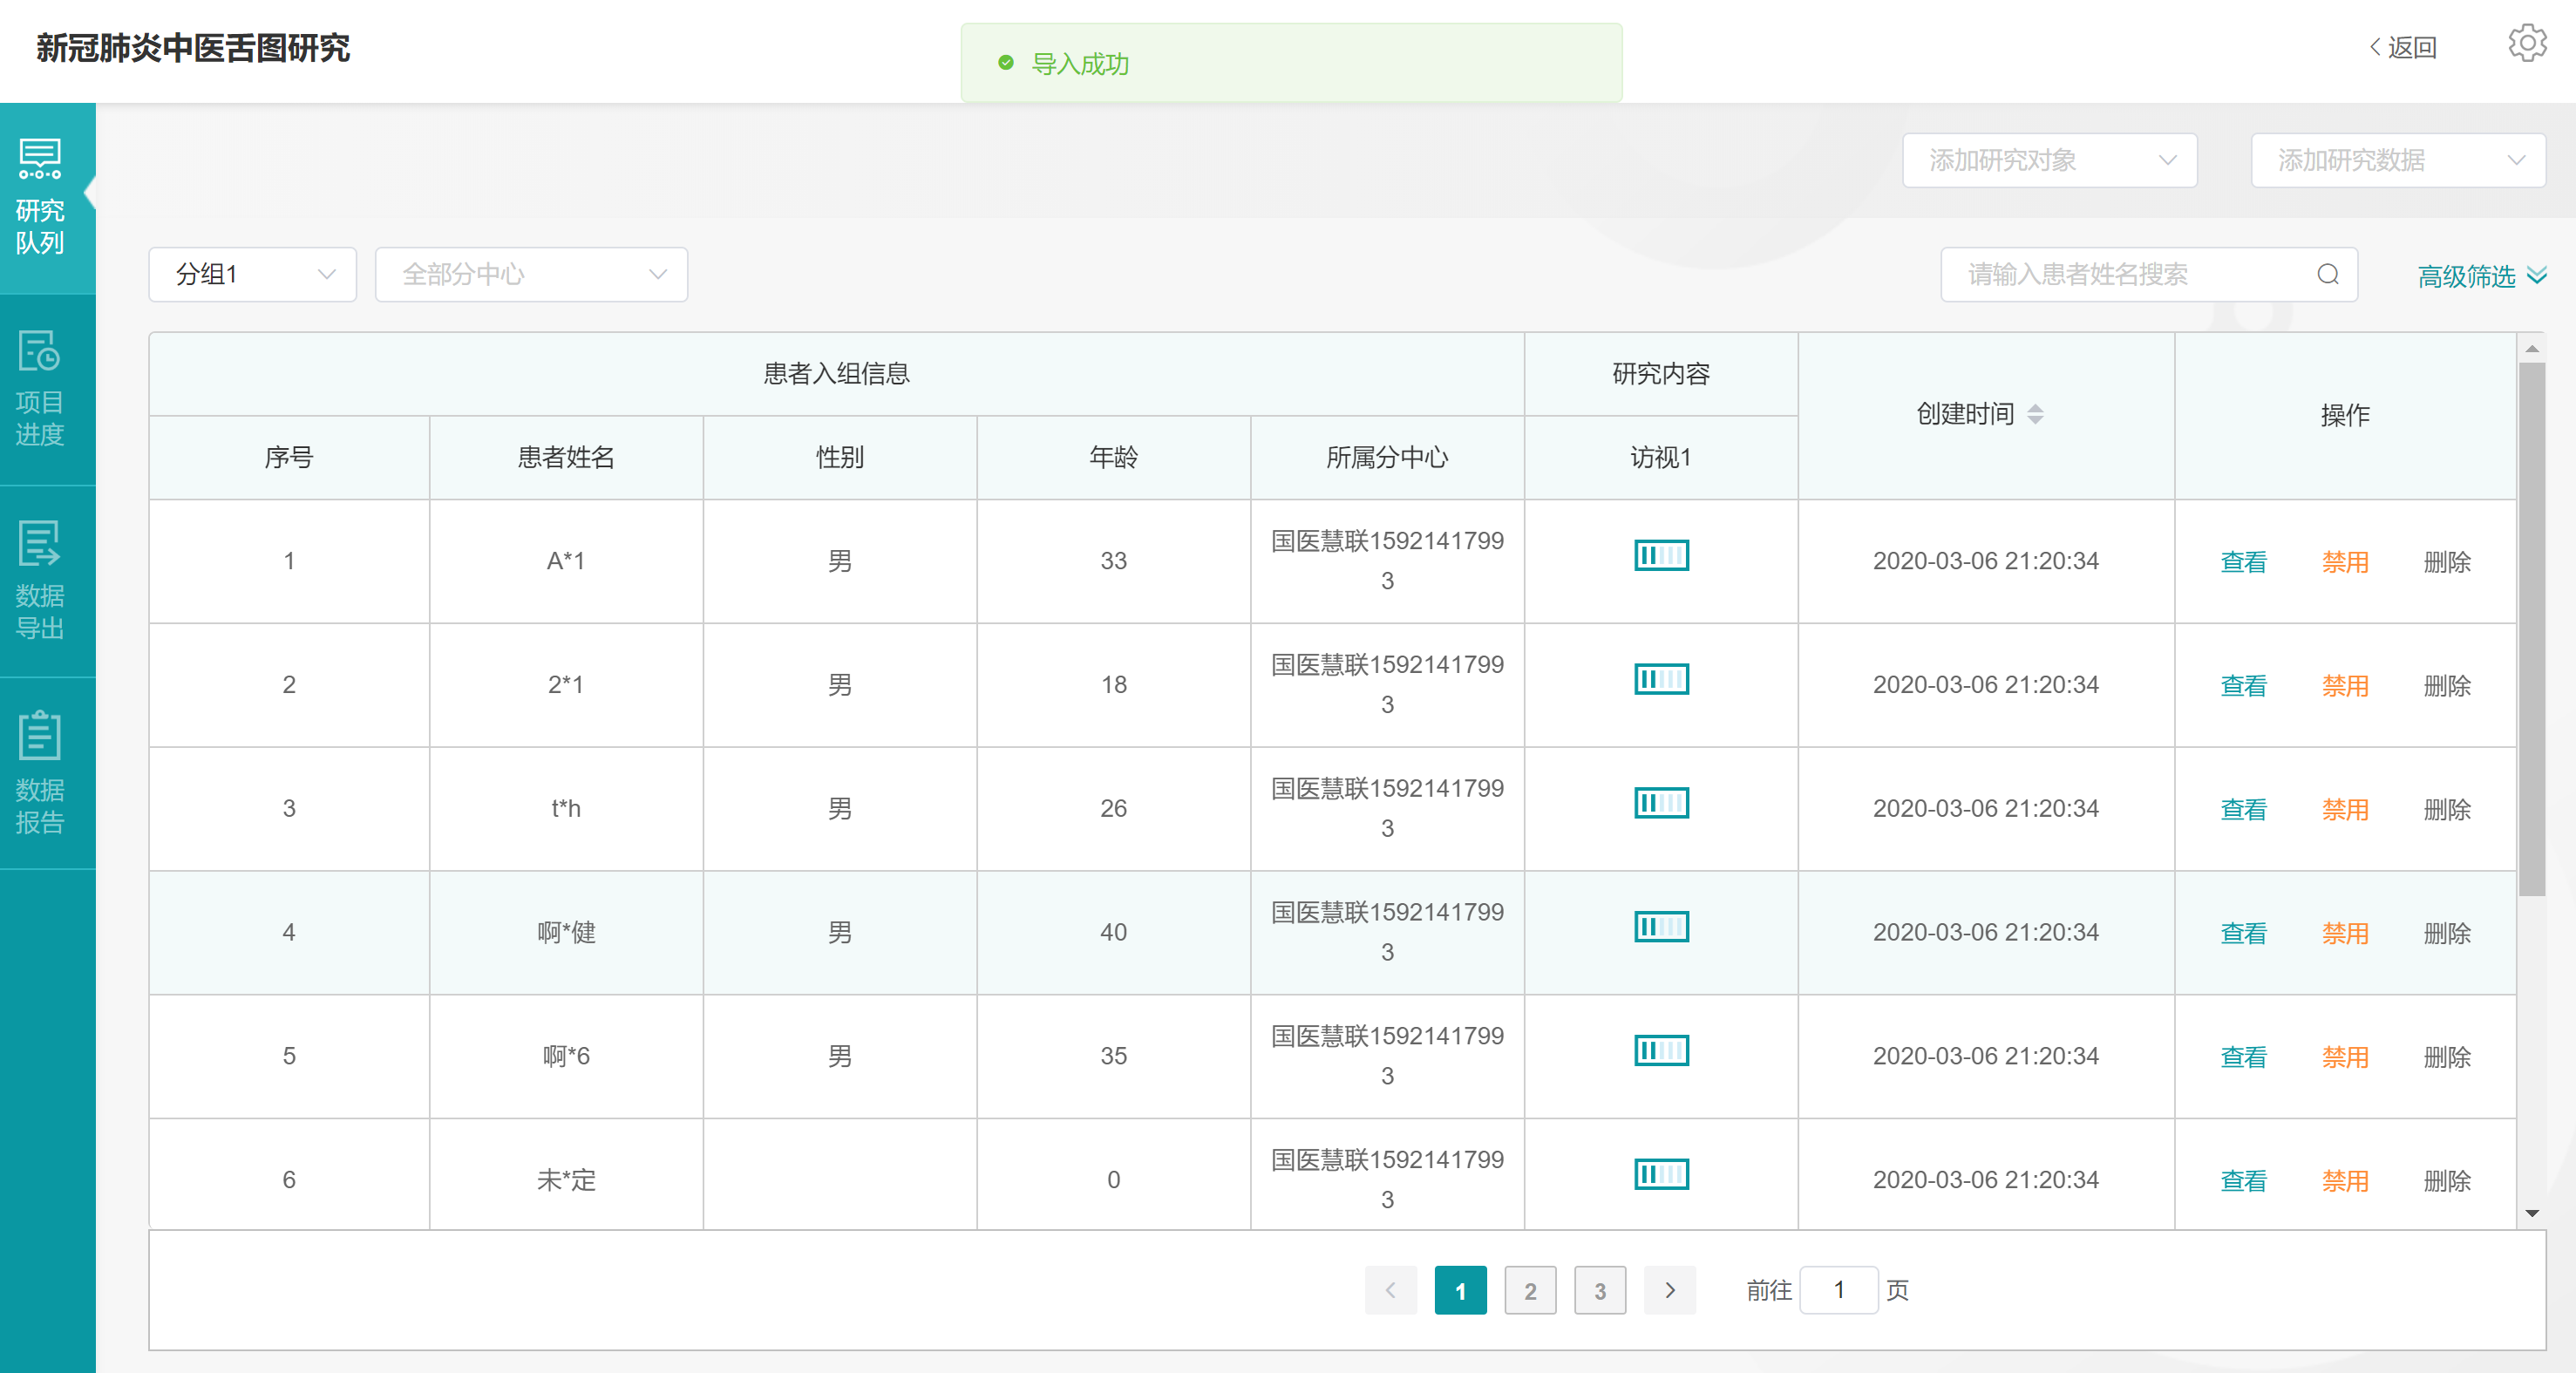
Task: Open the settings gear icon
Action: [x=2526, y=44]
